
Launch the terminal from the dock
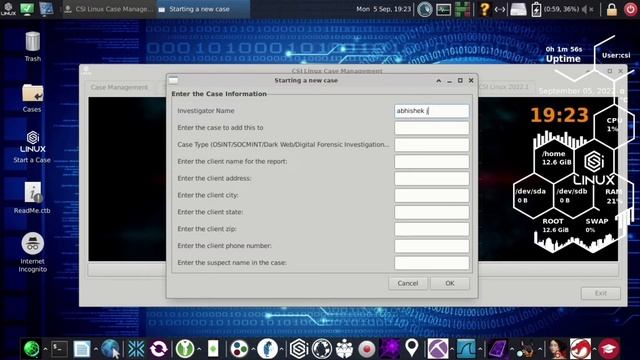(60, 349)
